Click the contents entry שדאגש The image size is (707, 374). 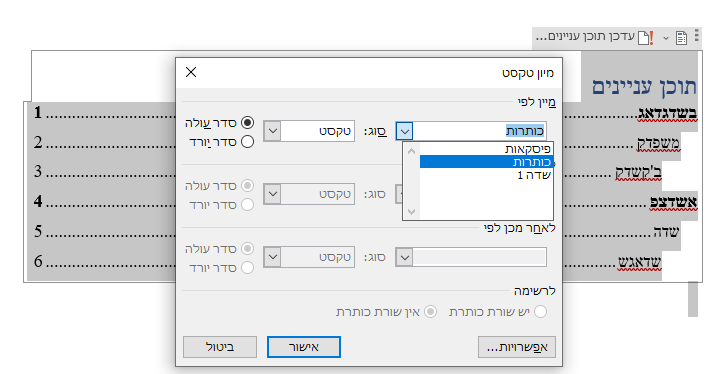coord(639,262)
